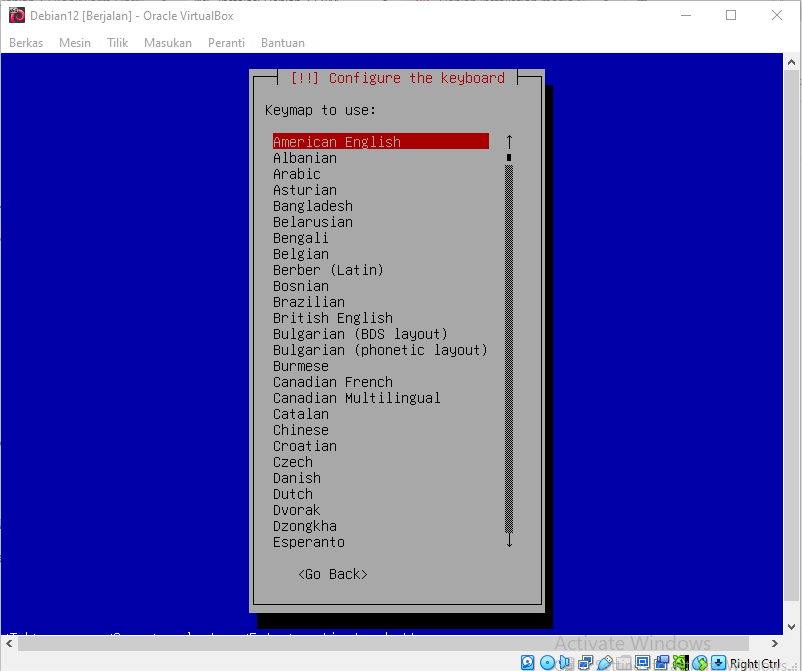Viewport: 802px width, 671px height.
Task: Click the VirtualBox title bar logo
Action: [x=16, y=15]
